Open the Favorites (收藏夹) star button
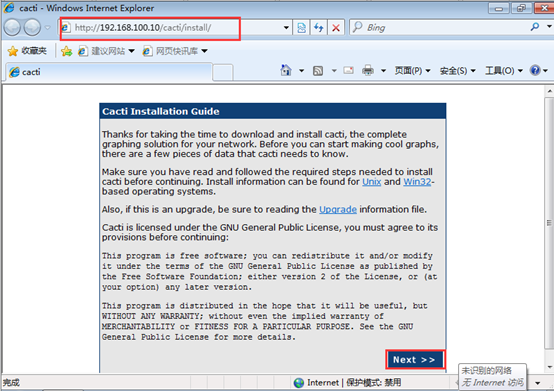Screen dimensions: 554x391 pos(27,51)
